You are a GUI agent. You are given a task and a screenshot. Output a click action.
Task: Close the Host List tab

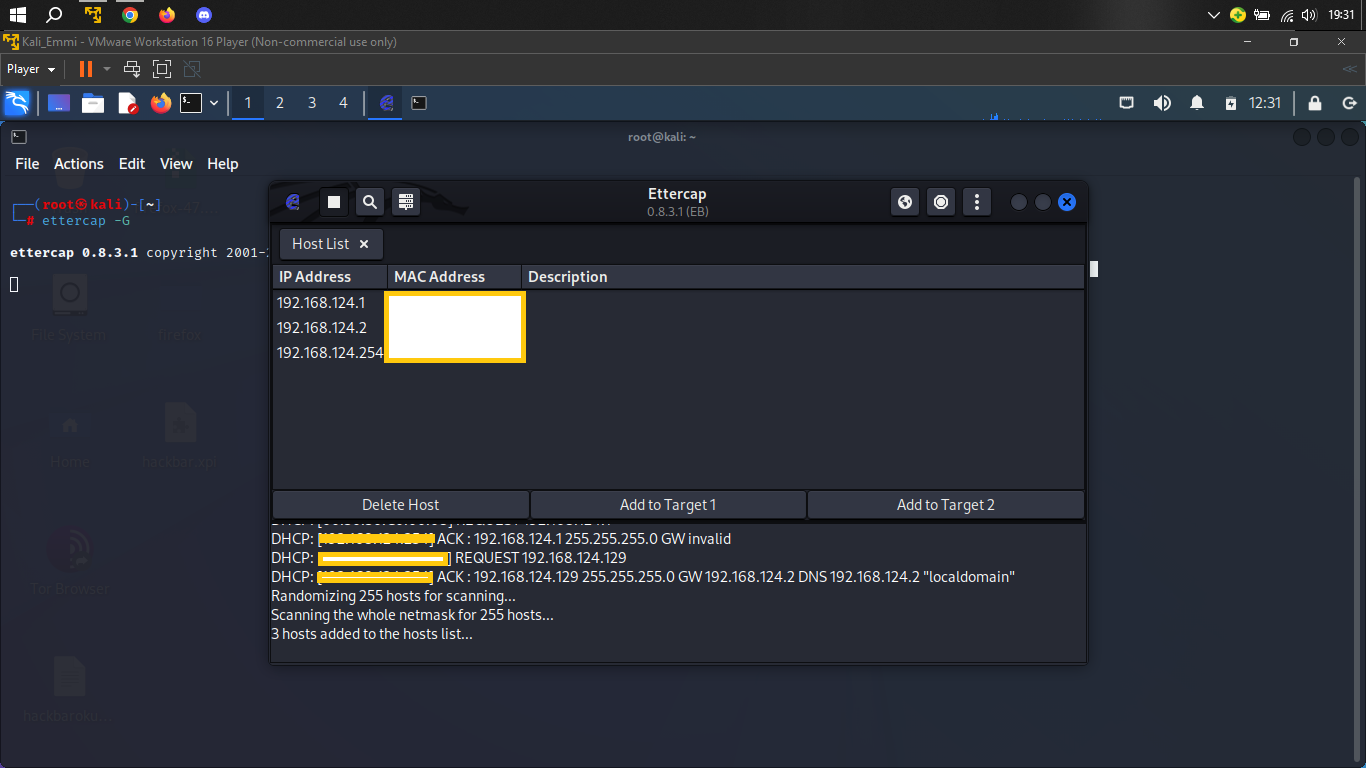point(364,244)
